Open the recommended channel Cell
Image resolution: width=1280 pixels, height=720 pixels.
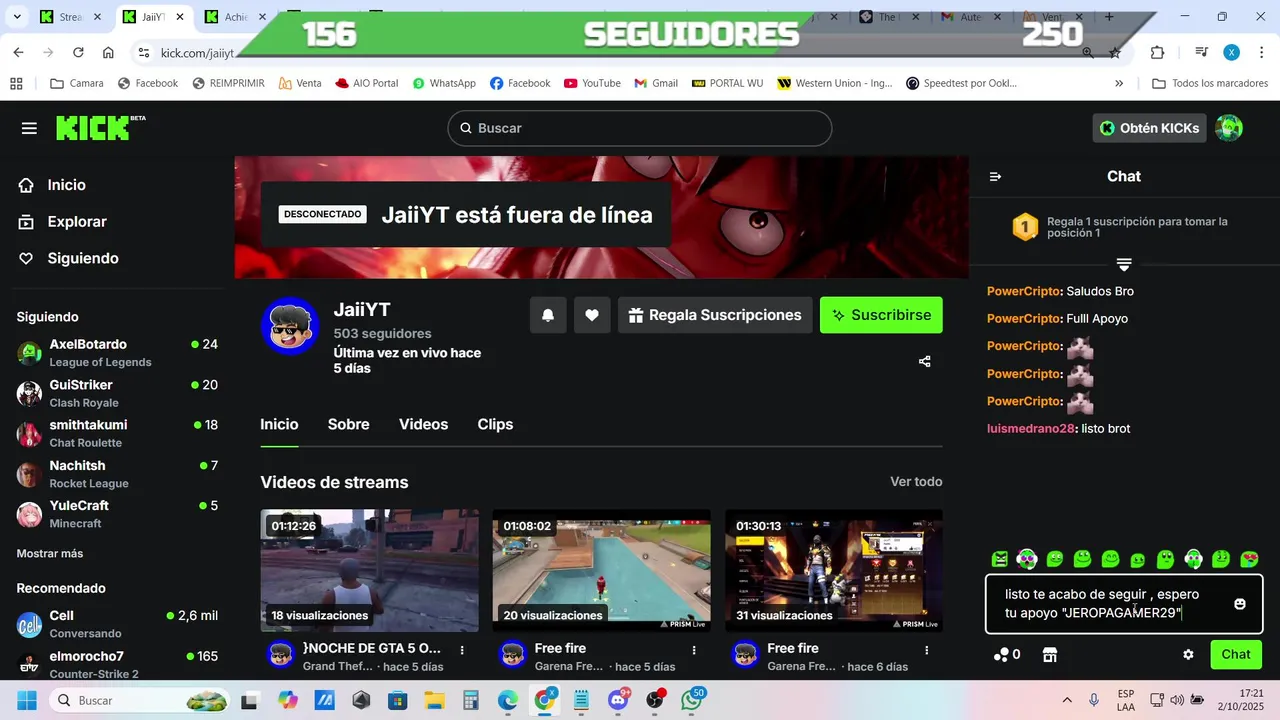(117, 624)
